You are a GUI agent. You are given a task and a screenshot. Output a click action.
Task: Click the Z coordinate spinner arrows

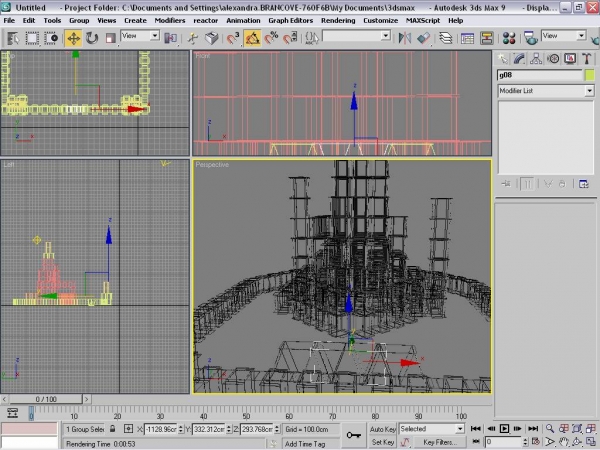click(x=277, y=429)
